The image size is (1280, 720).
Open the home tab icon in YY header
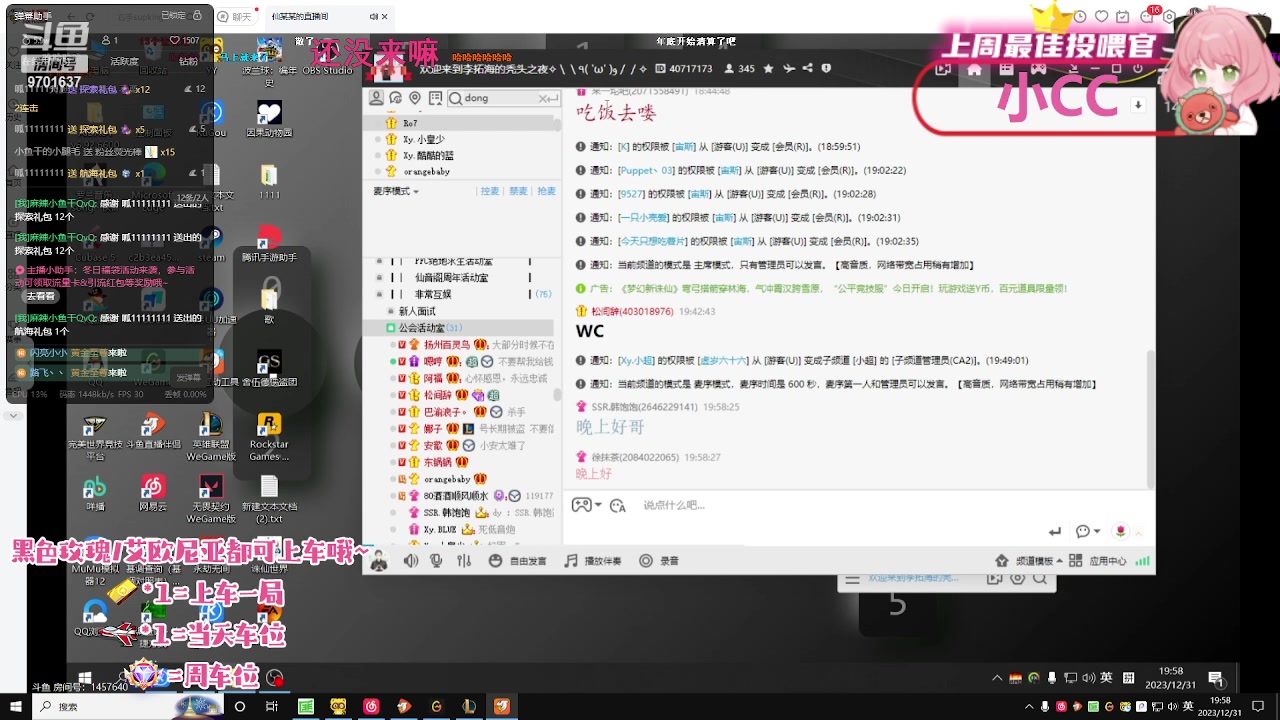974,69
